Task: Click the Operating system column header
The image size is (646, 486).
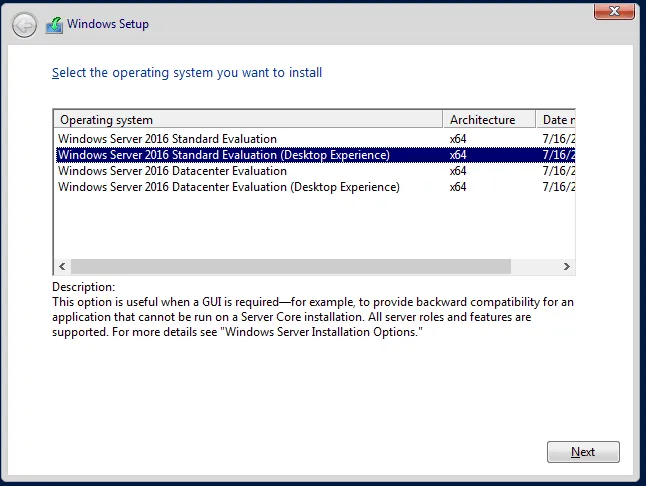Action: click(248, 119)
